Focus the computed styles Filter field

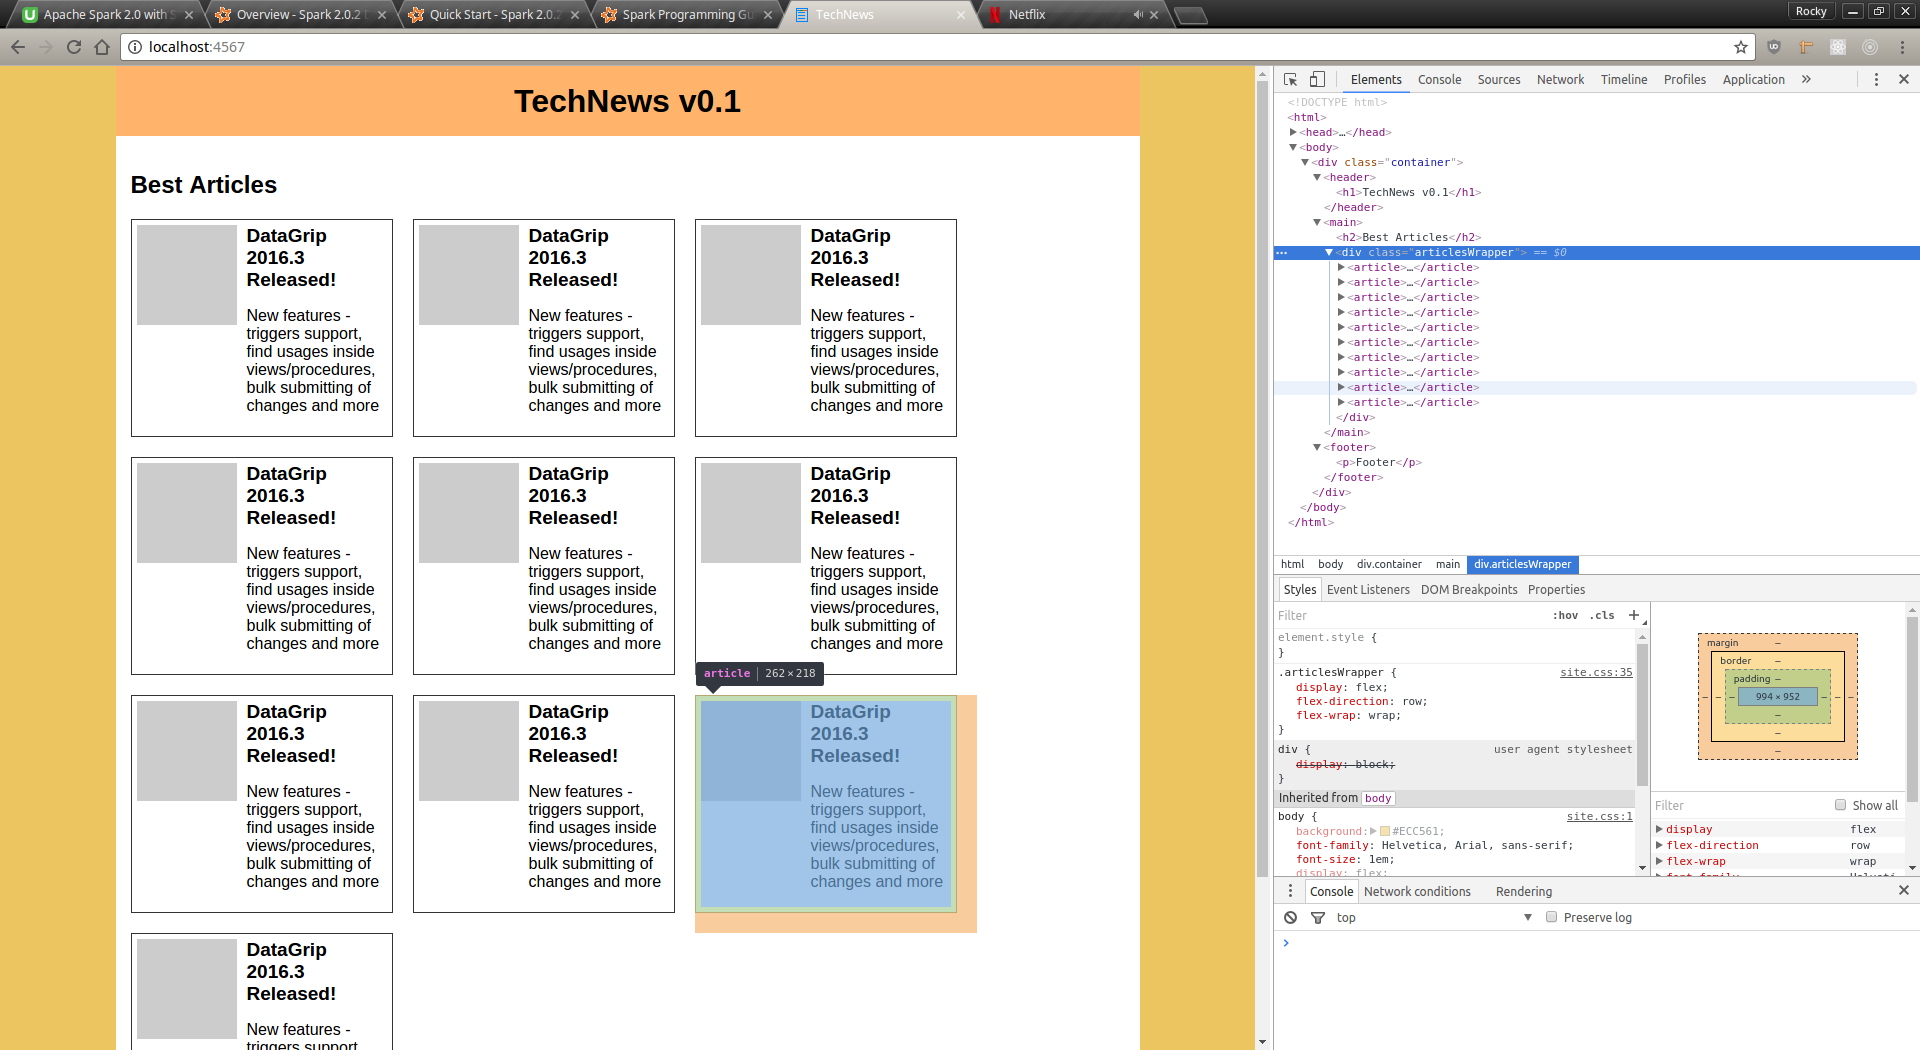pyautogui.click(x=1740, y=805)
